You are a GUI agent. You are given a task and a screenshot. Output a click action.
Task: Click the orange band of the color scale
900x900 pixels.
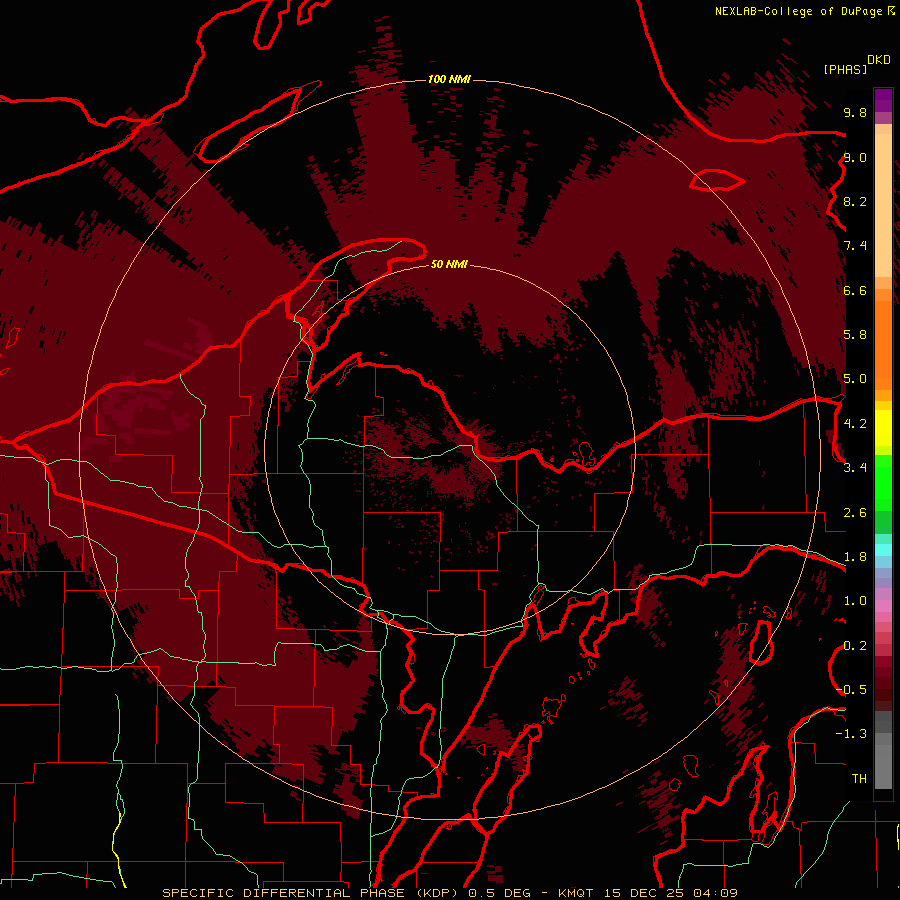coord(883,344)
